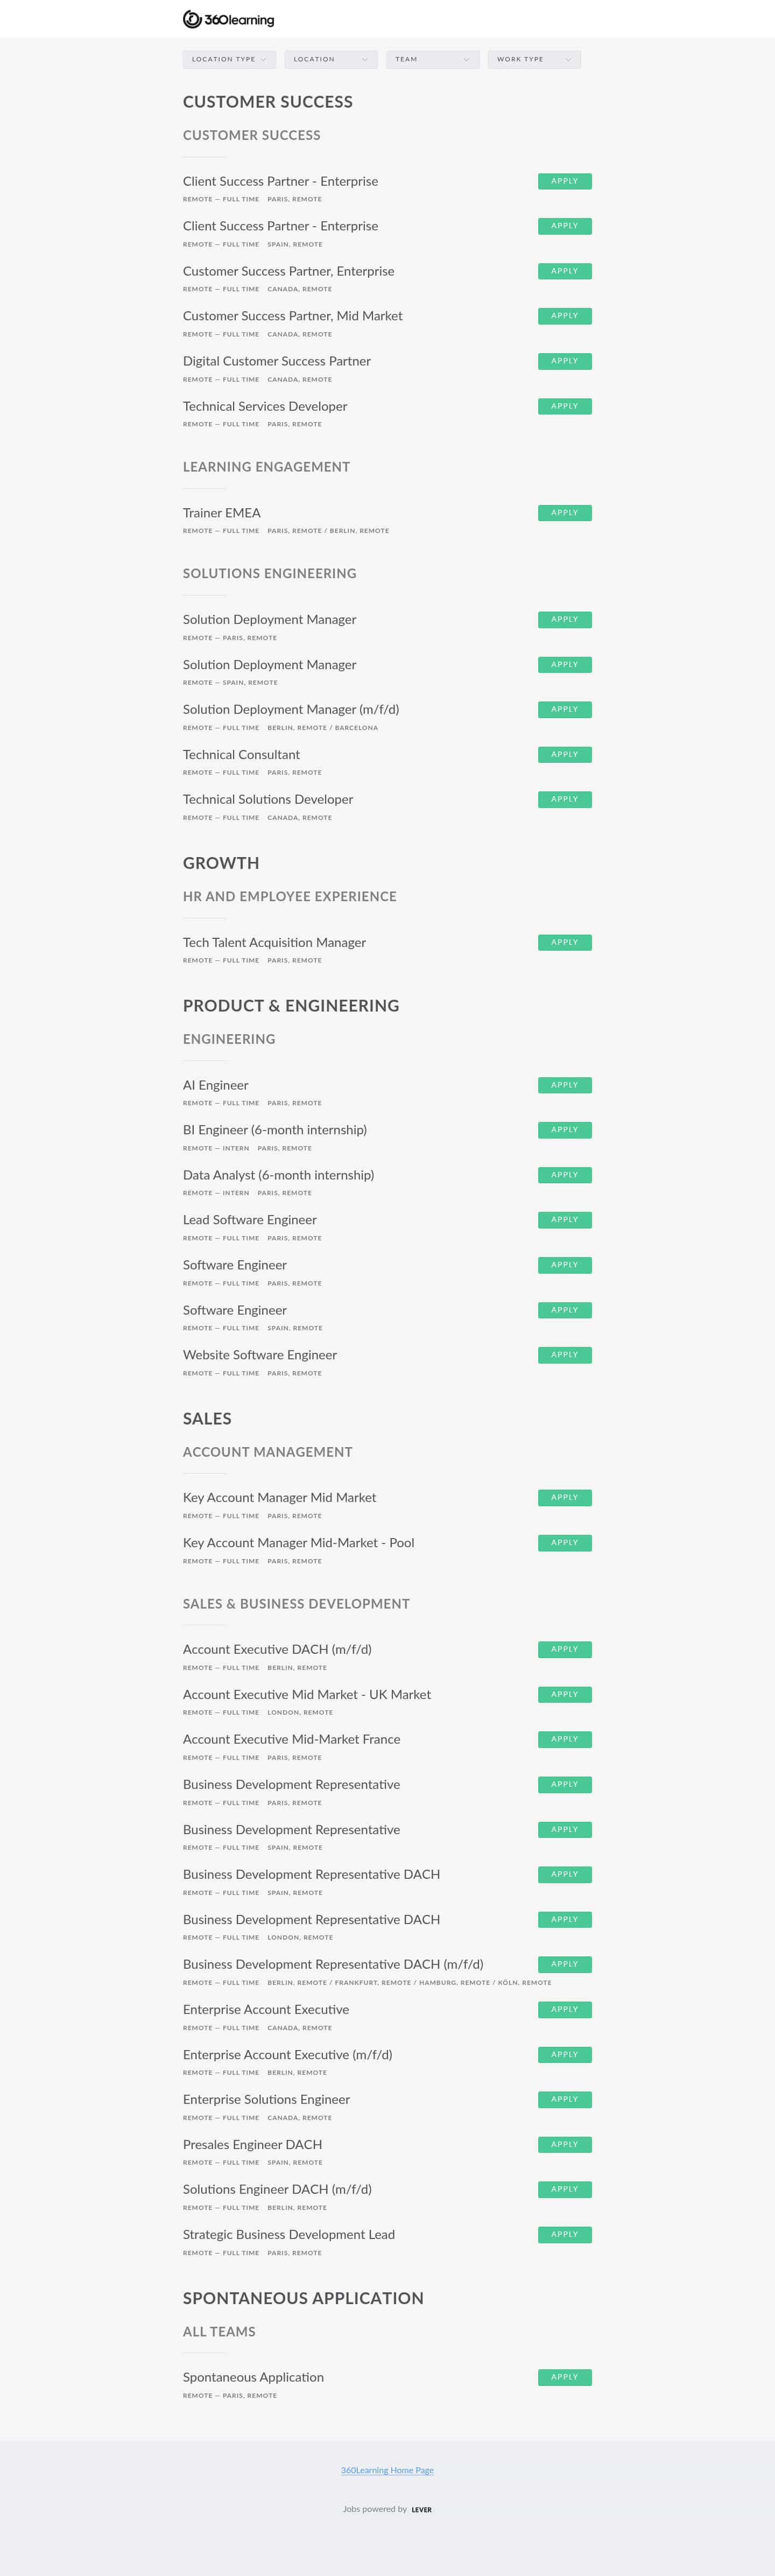This screenshot has width=775, height=2576.
Task: Open Website Software Engineer listing
Action: (x=260, y=1355)
